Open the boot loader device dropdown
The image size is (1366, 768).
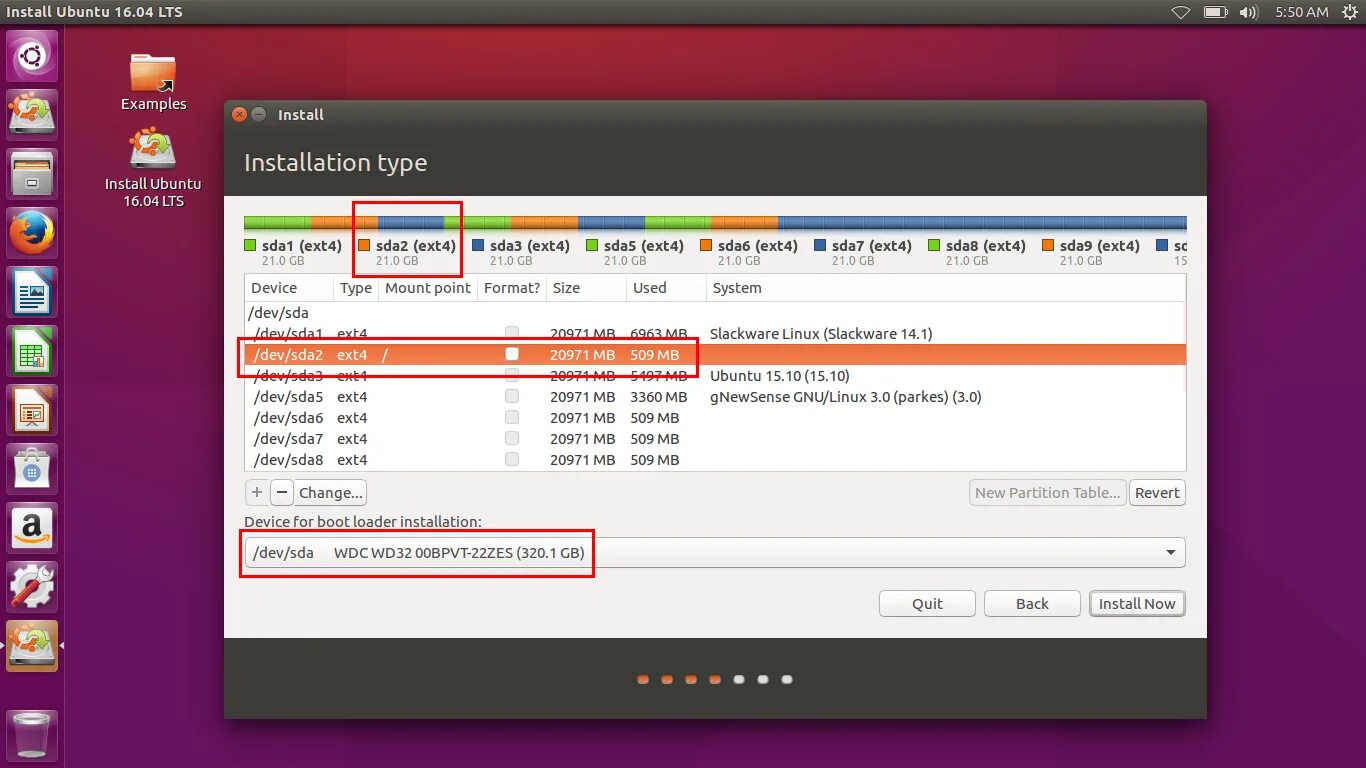[715, 552]
